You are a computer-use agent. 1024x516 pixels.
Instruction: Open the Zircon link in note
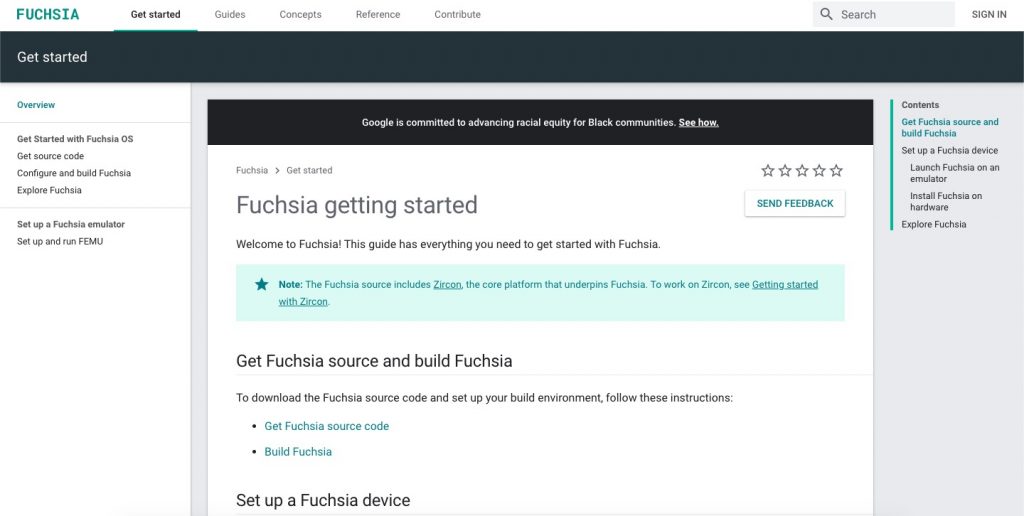point(447,285)
